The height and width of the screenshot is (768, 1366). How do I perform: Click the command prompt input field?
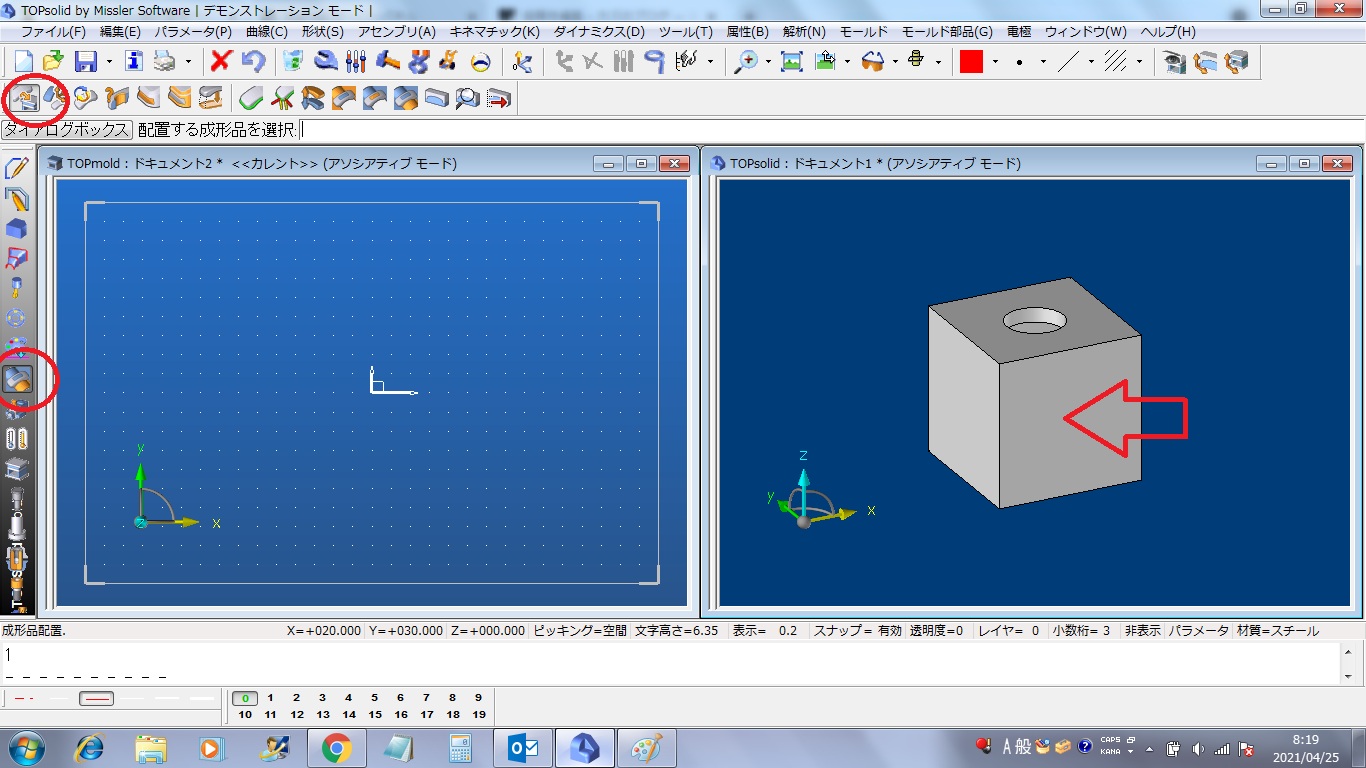(830, 130)
